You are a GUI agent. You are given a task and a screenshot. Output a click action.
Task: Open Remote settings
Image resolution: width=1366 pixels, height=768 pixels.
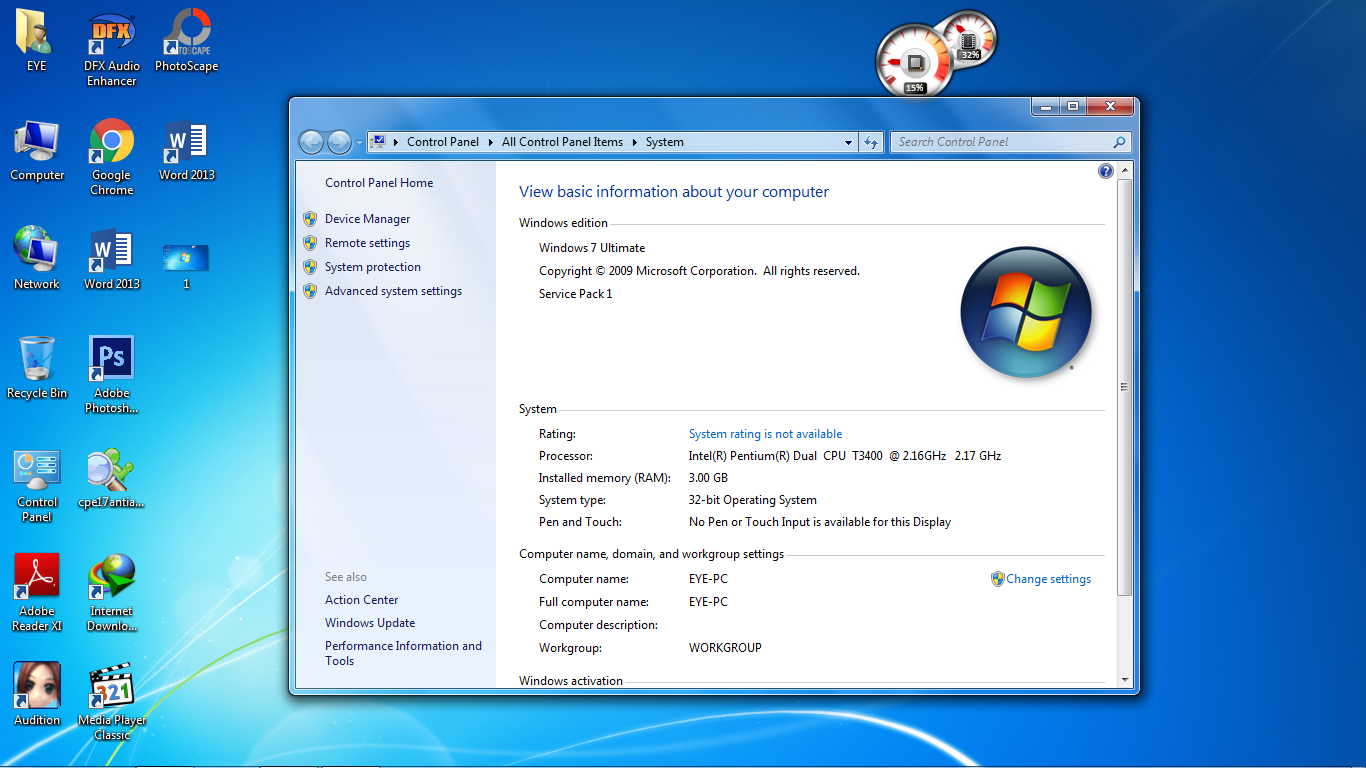click(367, 243)
